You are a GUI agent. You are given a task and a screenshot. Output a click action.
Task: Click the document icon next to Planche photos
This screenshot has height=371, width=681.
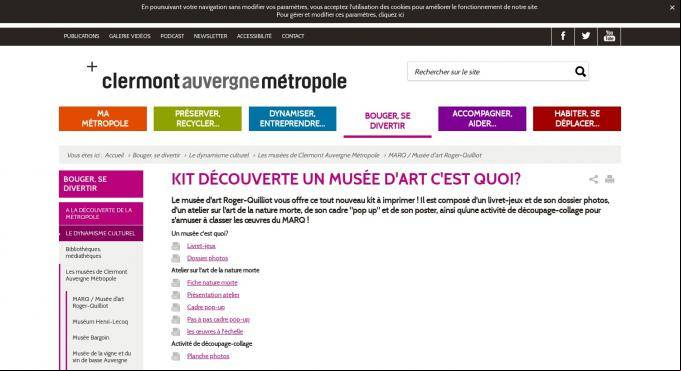175,356
